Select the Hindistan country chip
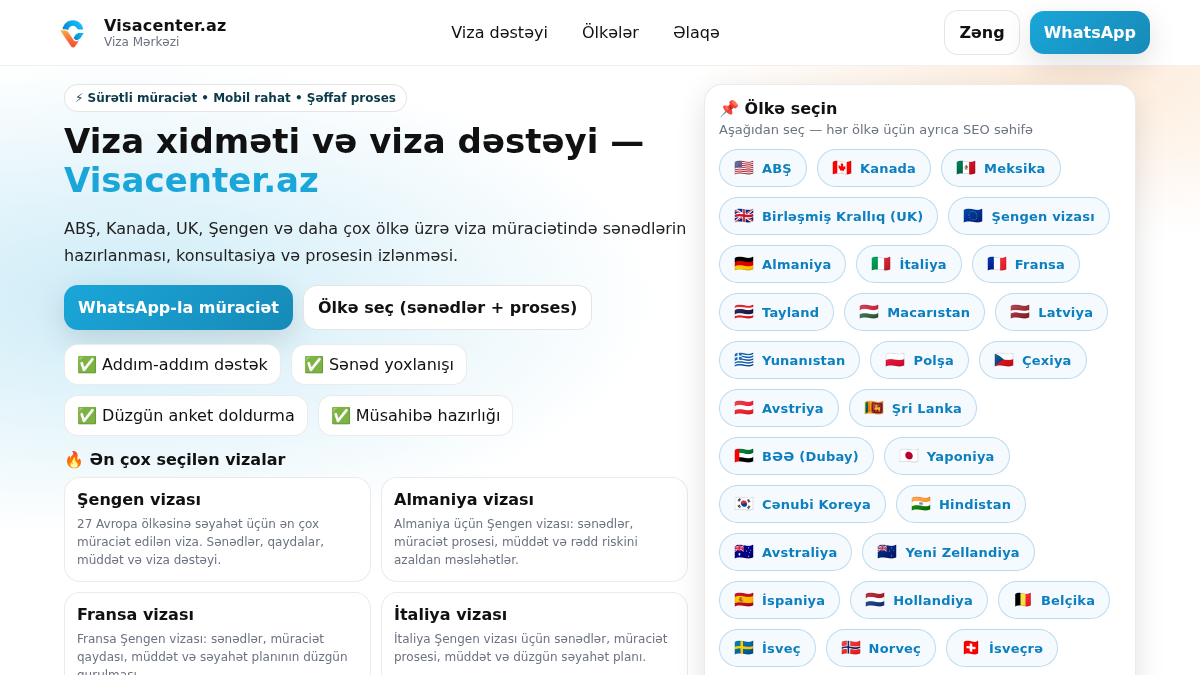Screen dimensions: 1200x675 click(961, 504)
